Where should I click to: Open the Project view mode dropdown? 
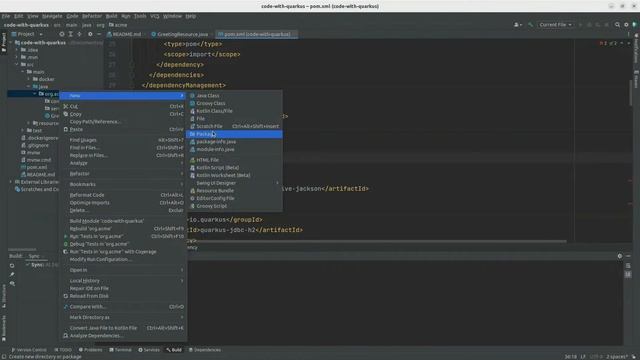pos(28,34)
